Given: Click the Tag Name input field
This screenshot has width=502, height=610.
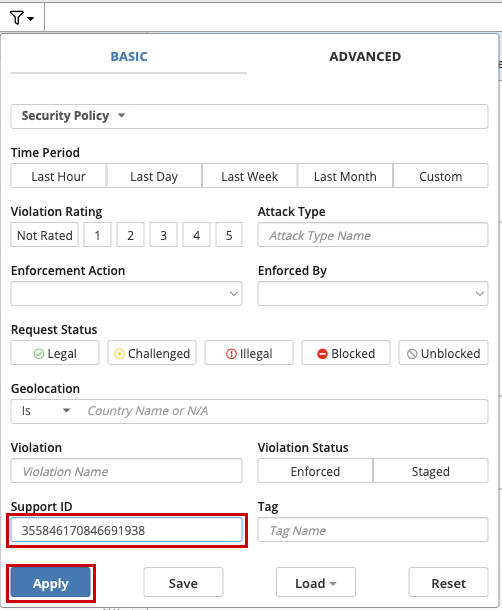Looking at the screenshot, I should click(373, 530).
